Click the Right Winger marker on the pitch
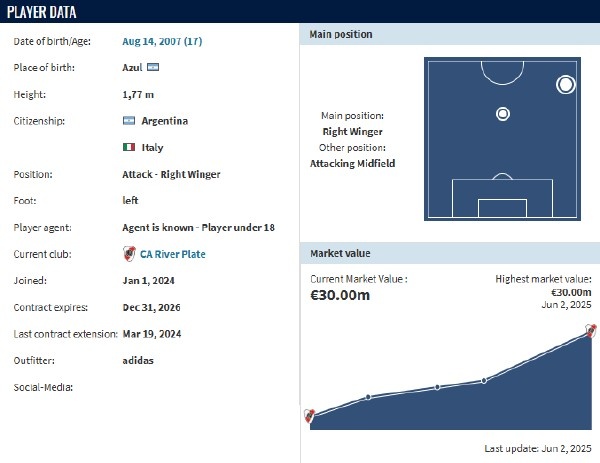Image resolution: width=600 pixels, height=463 pixels. tap(566, 85)
